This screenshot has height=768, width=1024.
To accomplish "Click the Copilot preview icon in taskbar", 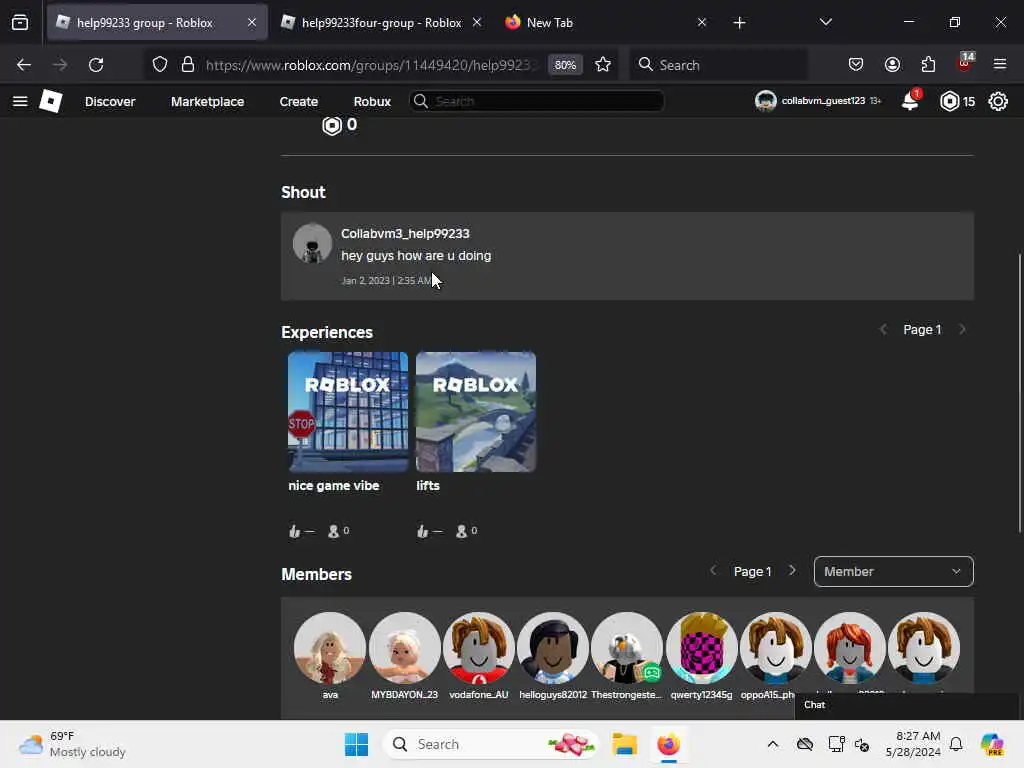I will [x=993, y=744].
